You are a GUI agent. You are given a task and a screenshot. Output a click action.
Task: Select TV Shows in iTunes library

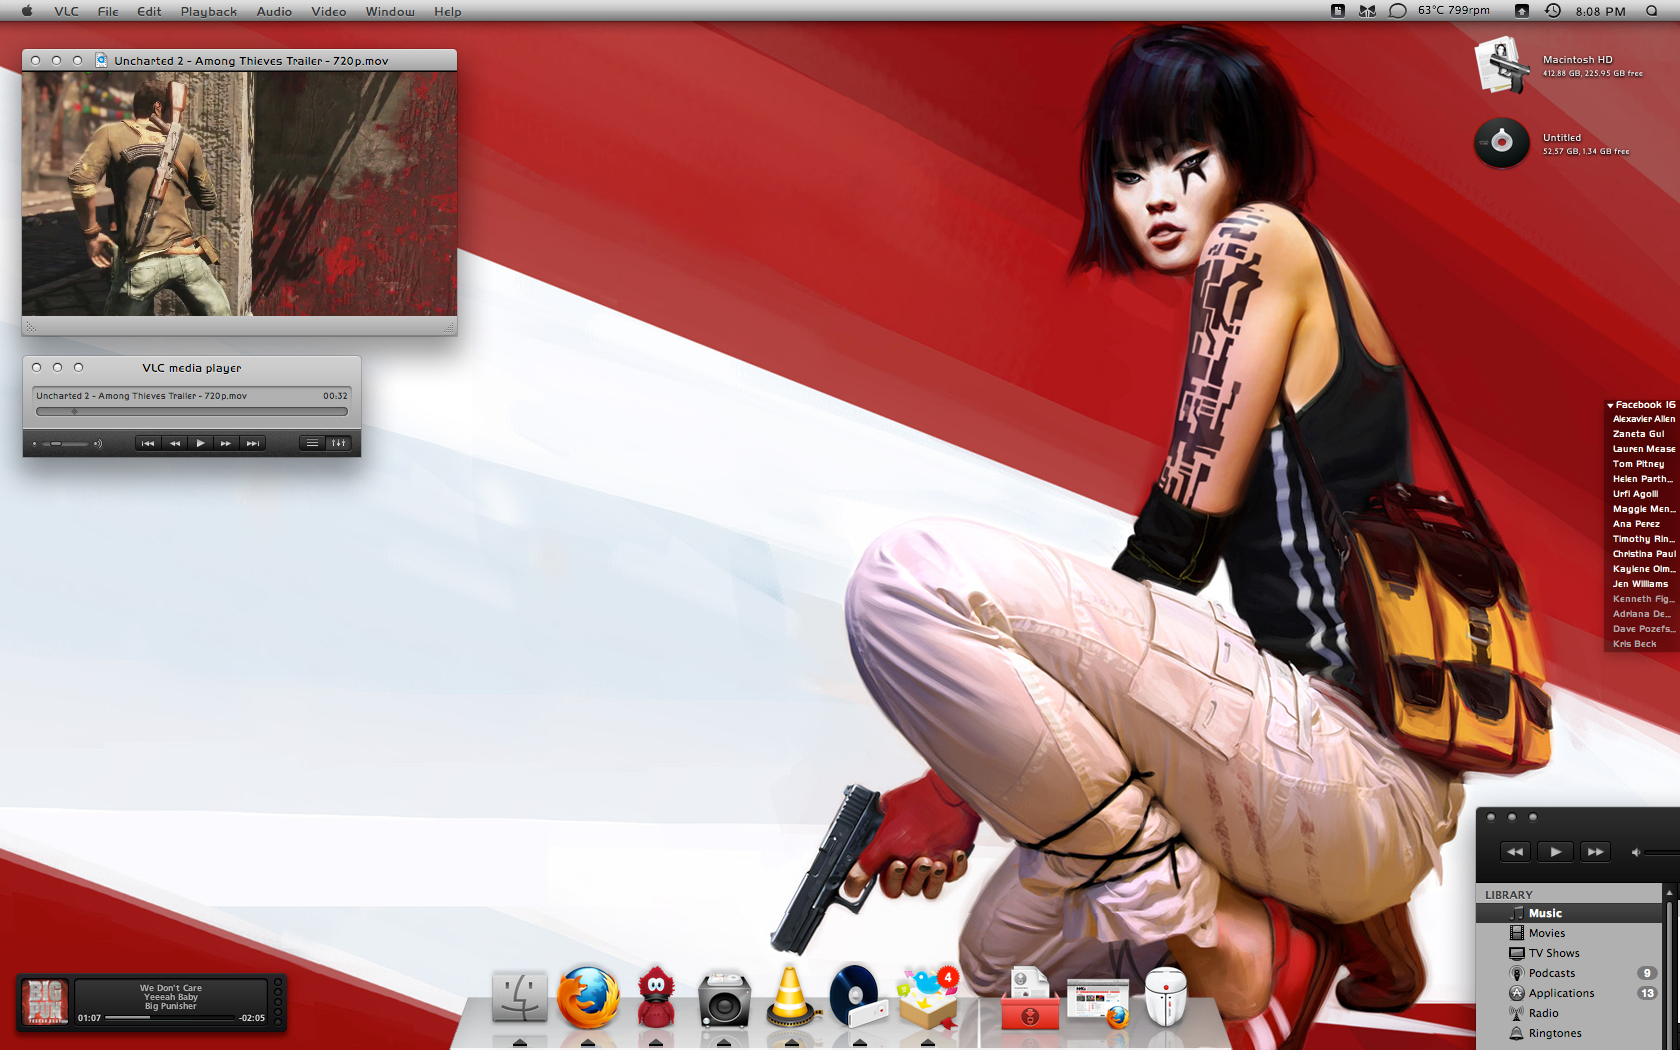tap(1570, 953)
